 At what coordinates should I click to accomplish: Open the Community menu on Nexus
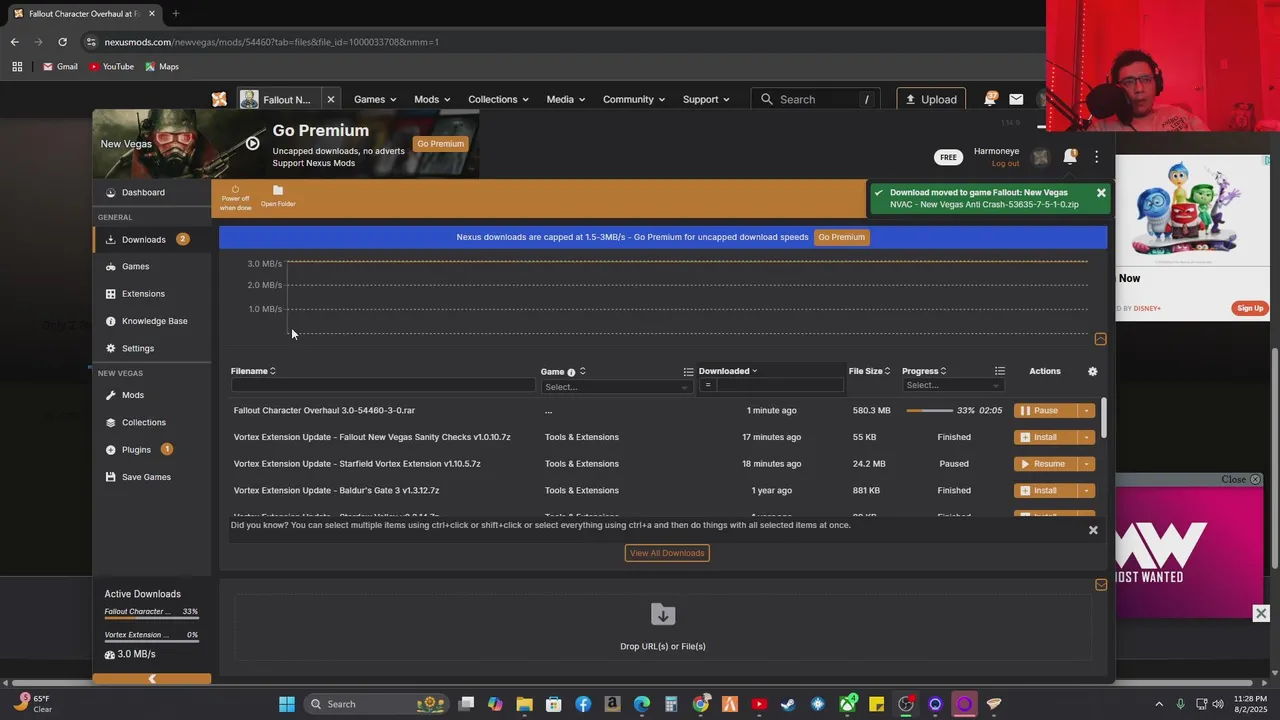click(635, 99)
